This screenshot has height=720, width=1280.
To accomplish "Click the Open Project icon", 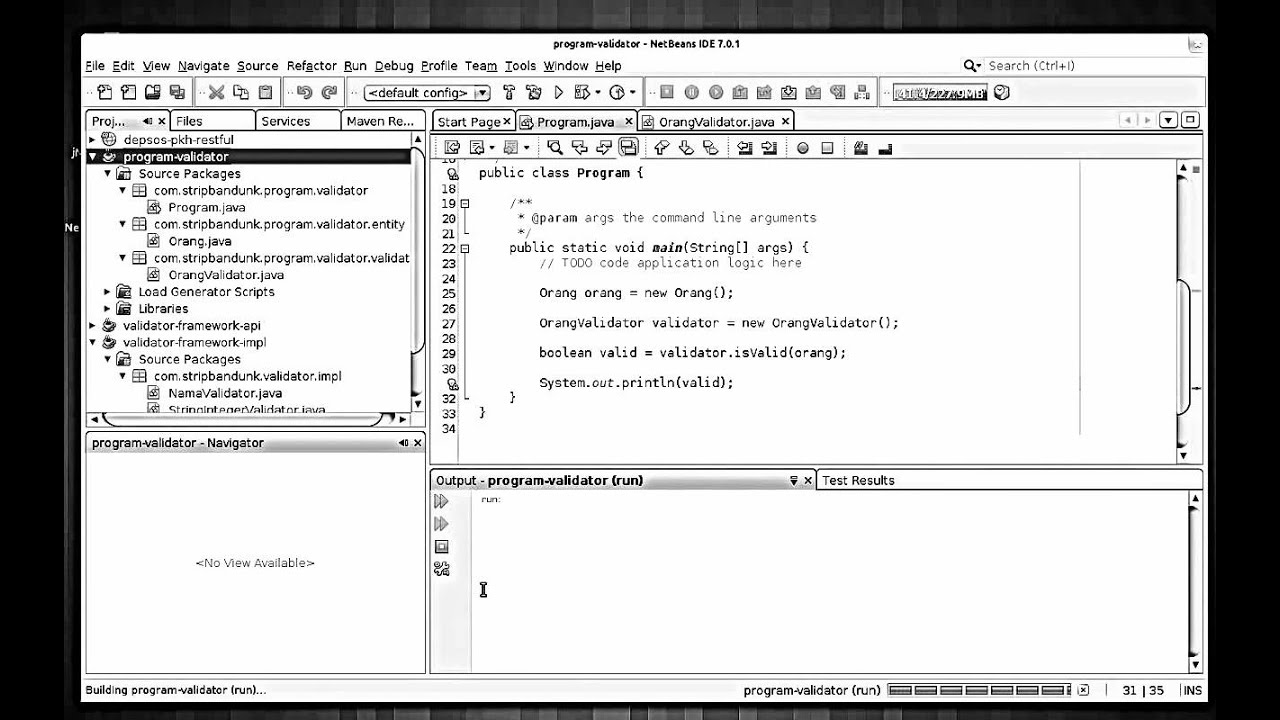I will pyautogui.click(x=153, y=92).
